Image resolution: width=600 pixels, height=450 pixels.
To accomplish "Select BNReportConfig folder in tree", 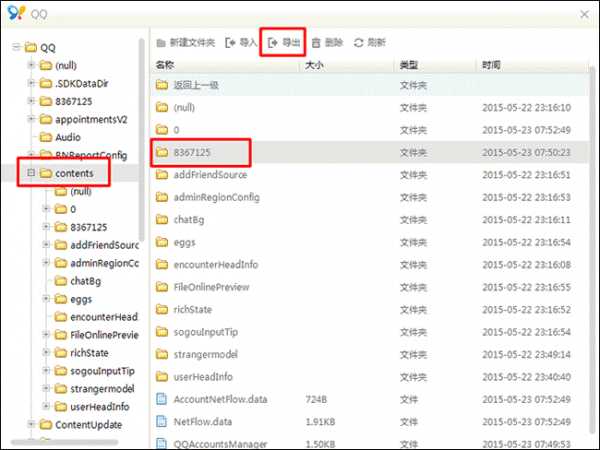I will [91, 155].
